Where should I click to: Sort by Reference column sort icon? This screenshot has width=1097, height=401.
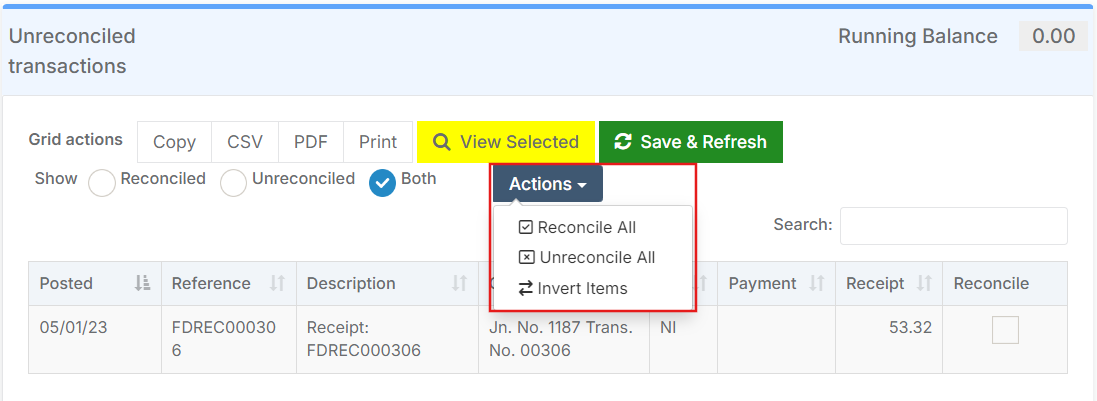click(x=277, y=284)
